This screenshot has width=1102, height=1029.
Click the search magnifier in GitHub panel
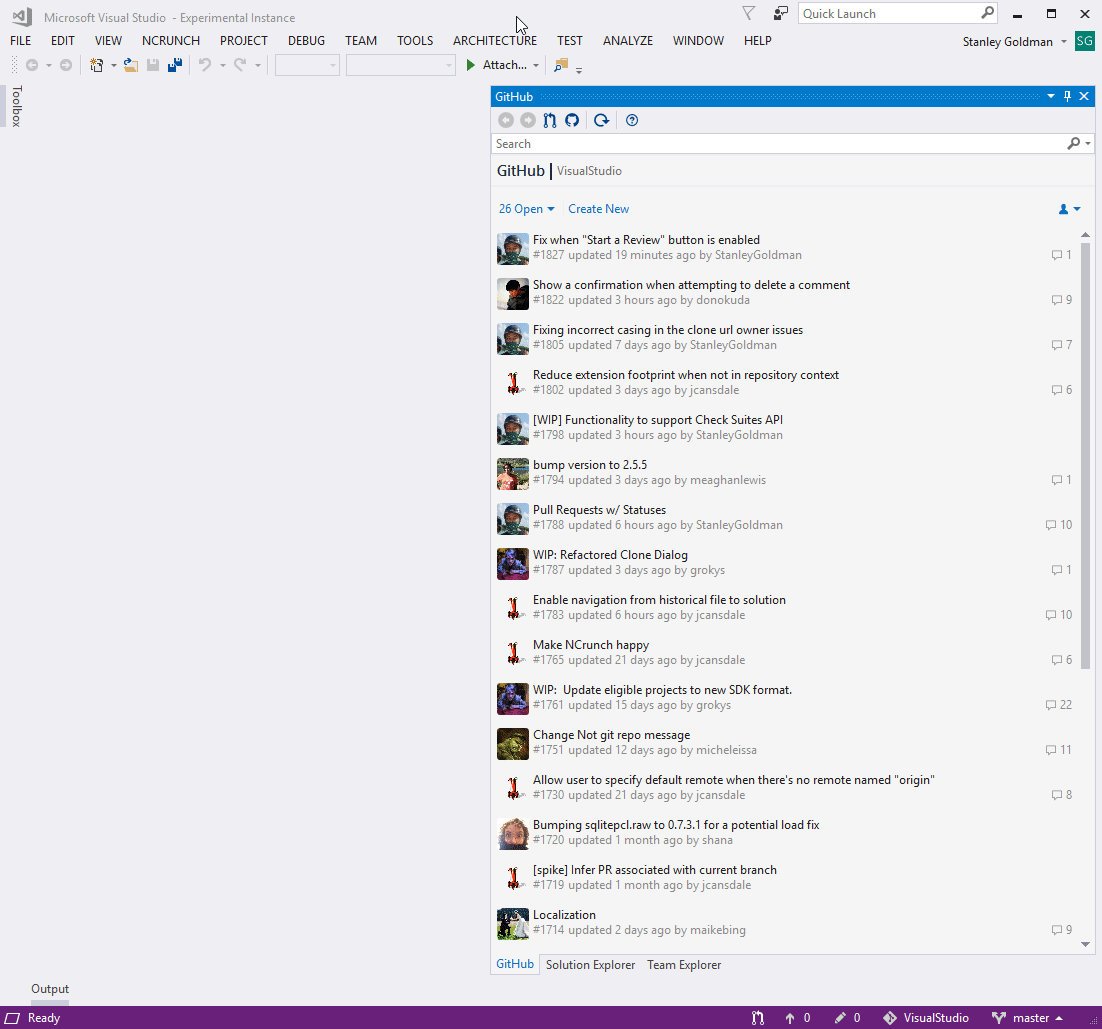(1073, 143)
